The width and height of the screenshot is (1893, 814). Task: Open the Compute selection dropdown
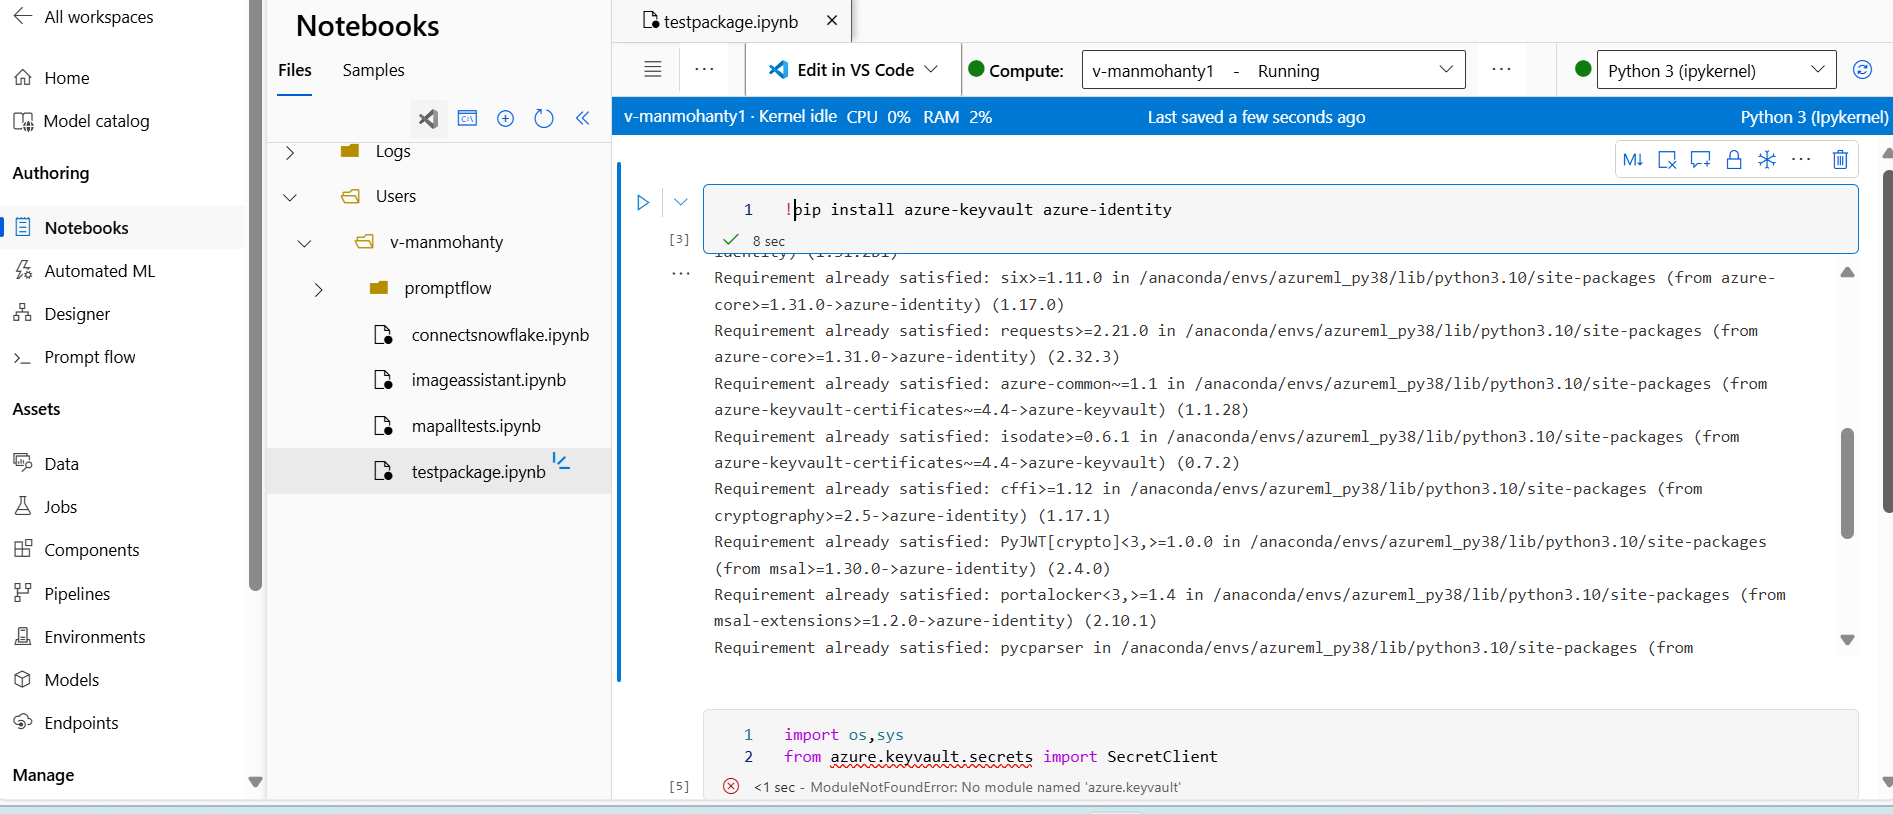1273,70
